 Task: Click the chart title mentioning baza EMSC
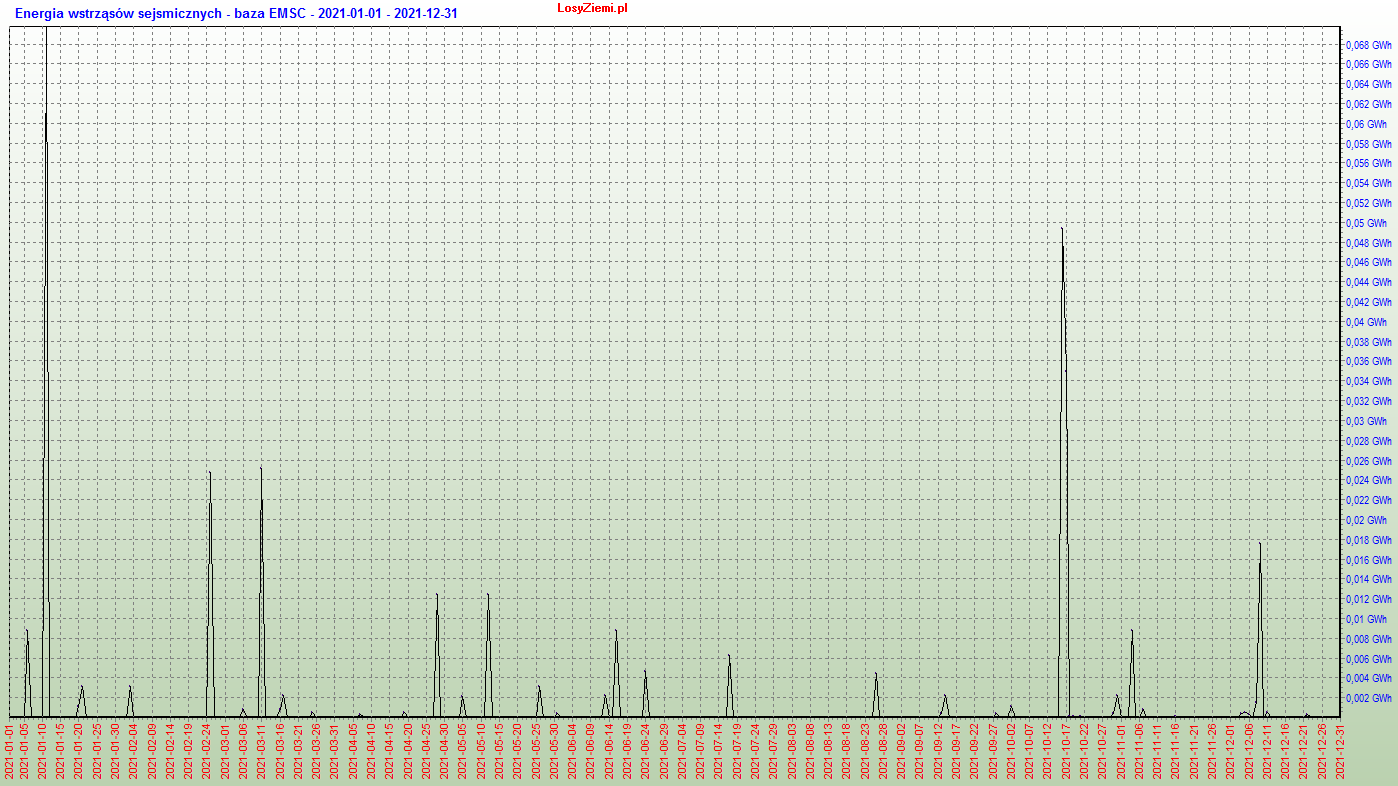click(x=236, y=14)
